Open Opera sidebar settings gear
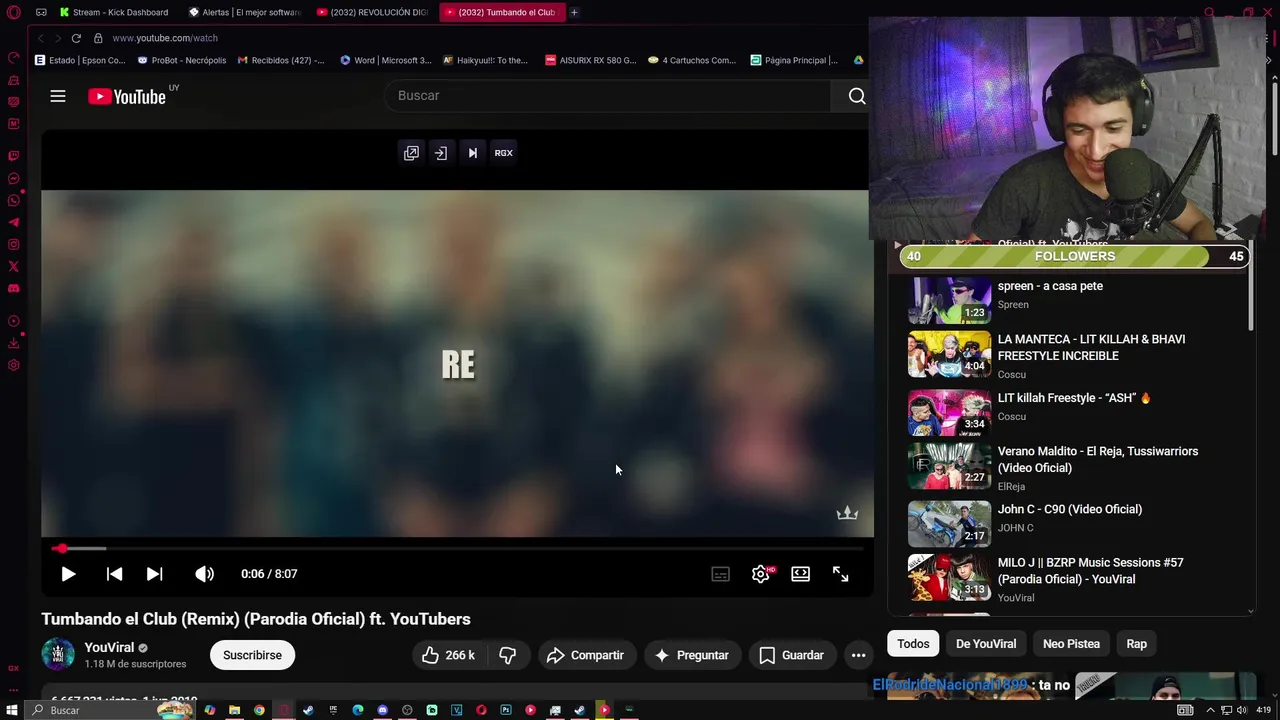This screenshot has width=1280, height=720. point(13,365)
